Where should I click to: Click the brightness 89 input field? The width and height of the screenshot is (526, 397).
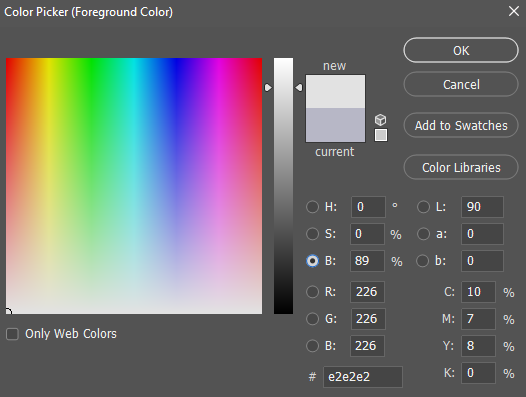tap(368, 261)
